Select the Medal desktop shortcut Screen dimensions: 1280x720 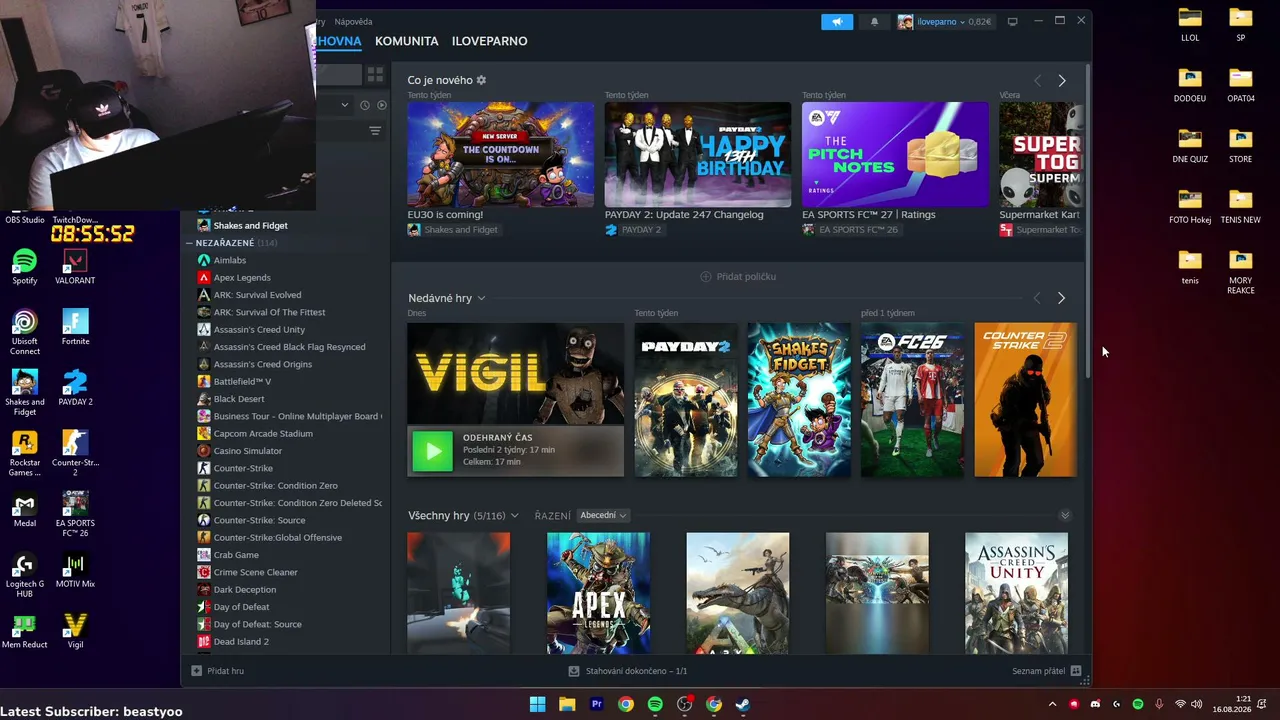25,510
